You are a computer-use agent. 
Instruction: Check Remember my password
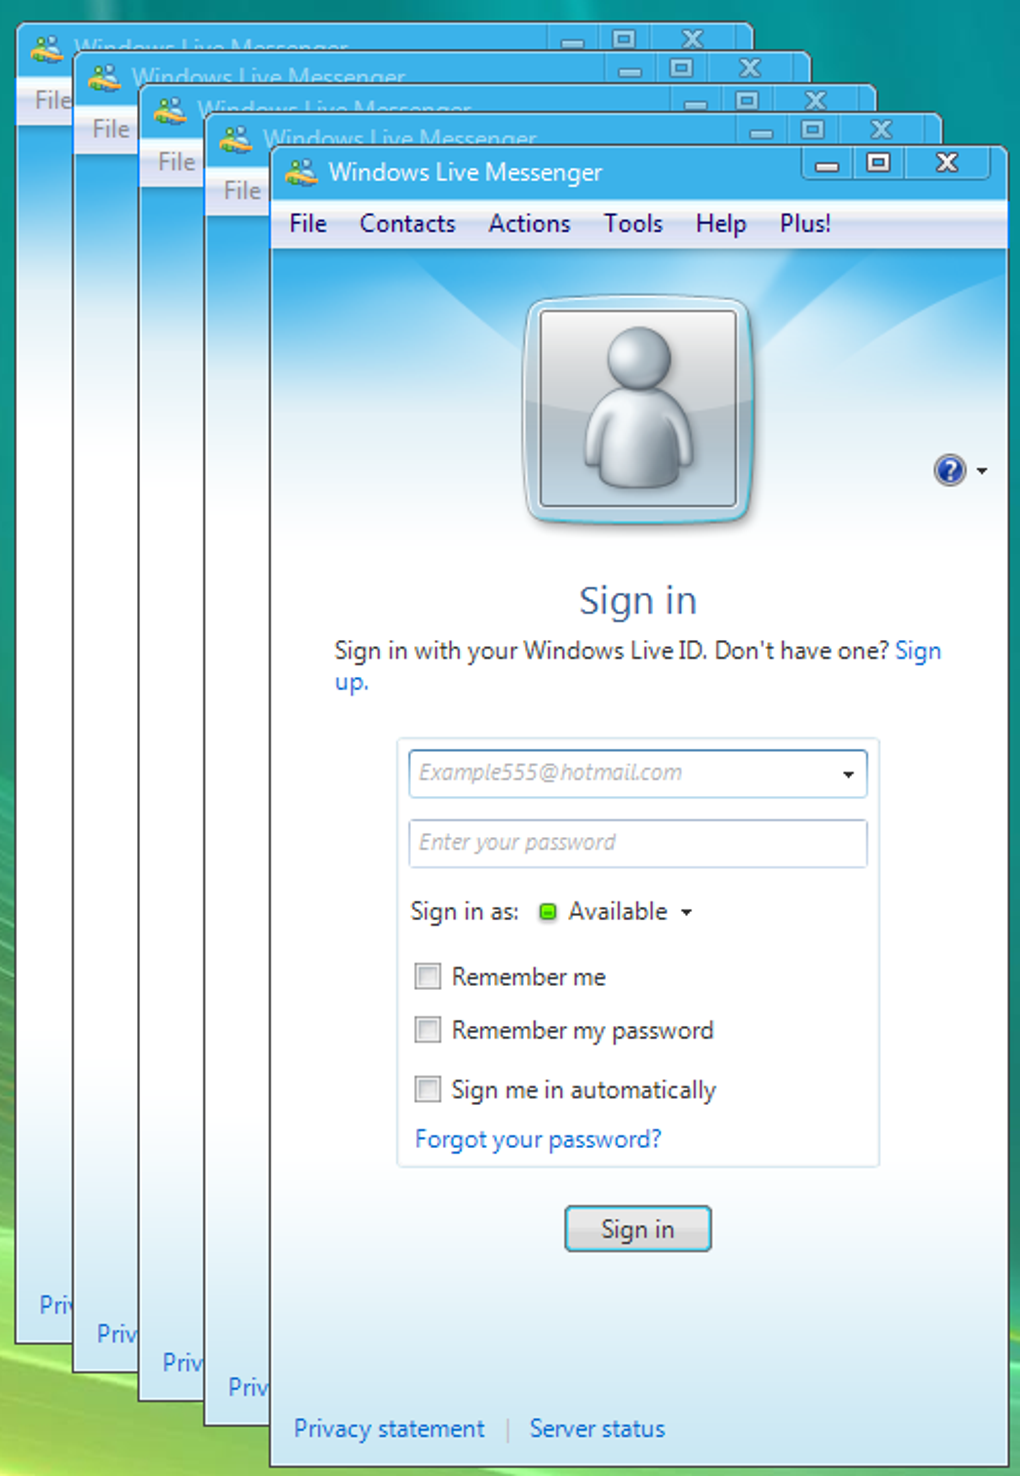coord(428,1030)
